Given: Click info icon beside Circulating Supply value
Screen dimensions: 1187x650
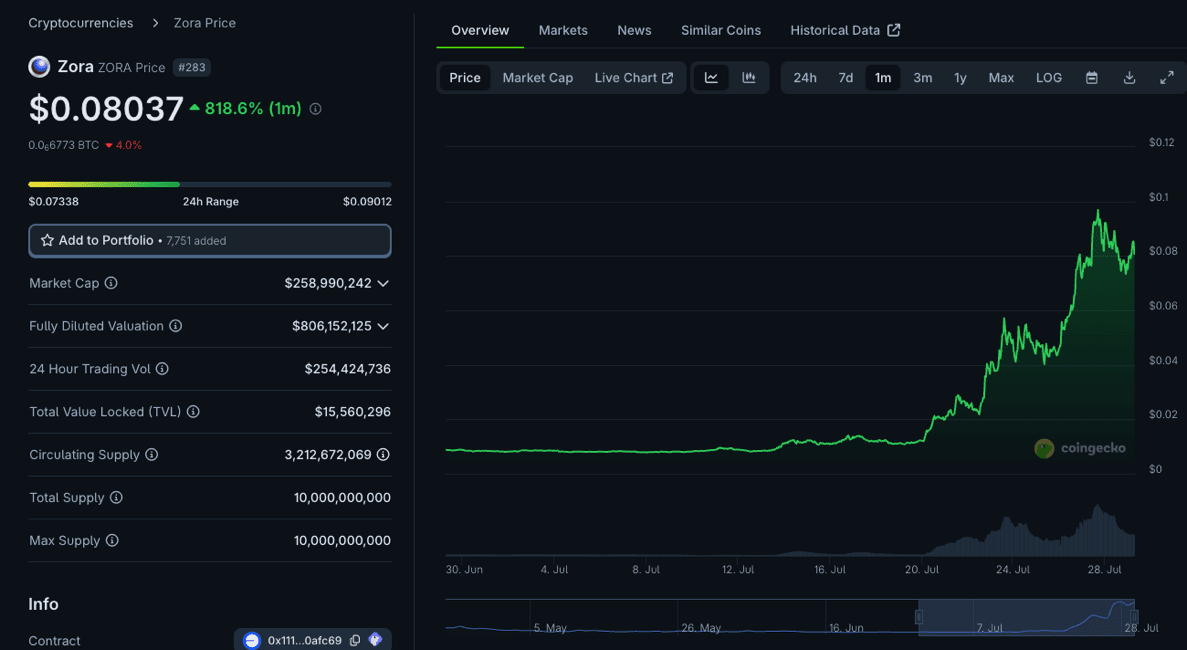Looking at the screenshot, I should point(383,455).
